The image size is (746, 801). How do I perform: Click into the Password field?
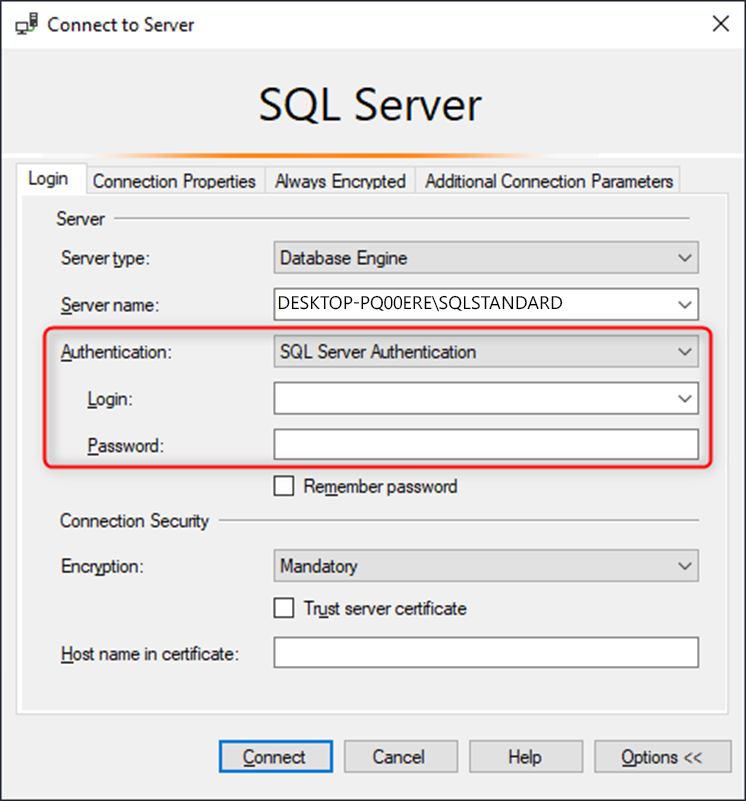486,444
